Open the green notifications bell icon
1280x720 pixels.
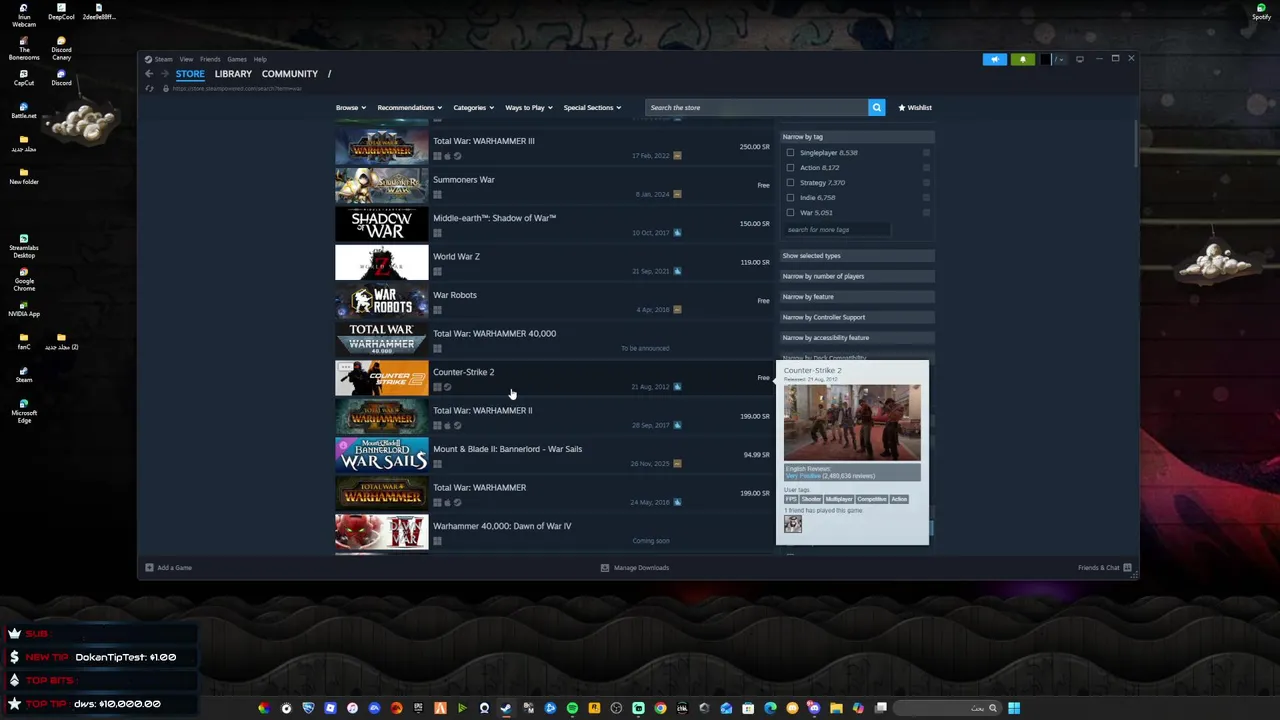point(1022,59)
